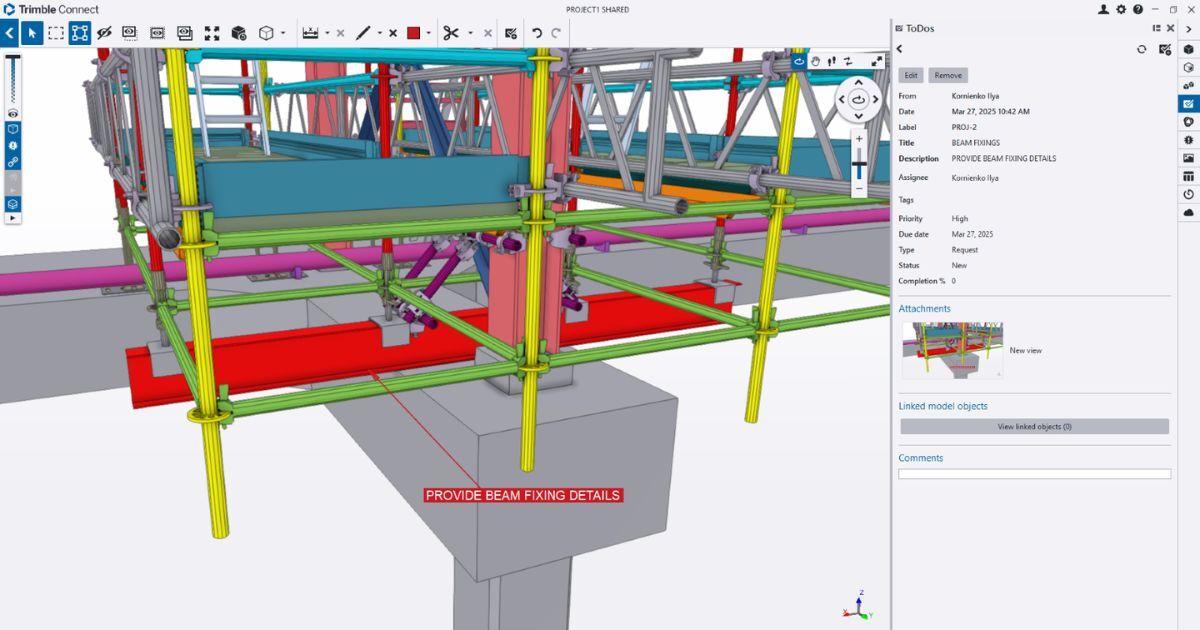This screenshot has width=1200, height=630.
Task: Open the markup pen dropdown arrow
Action: click(x=380, y=33)
